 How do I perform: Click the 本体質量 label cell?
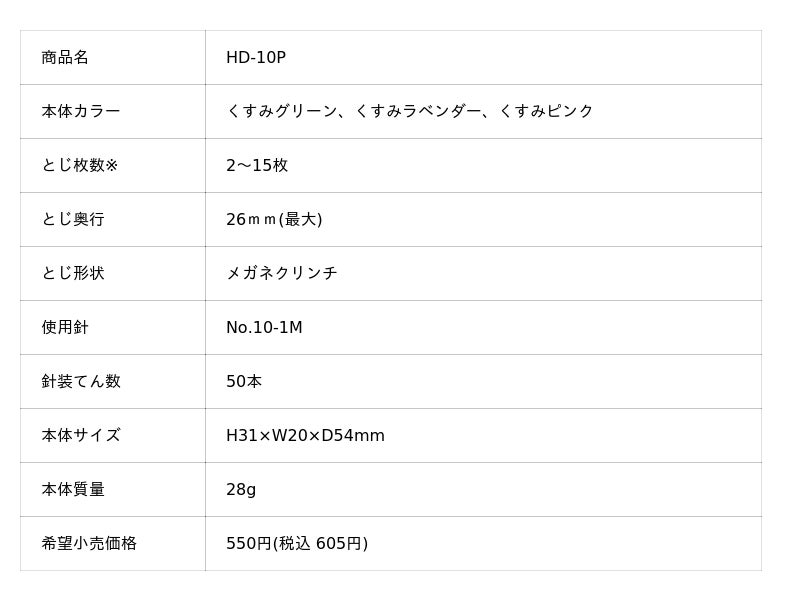click(73, 490)
